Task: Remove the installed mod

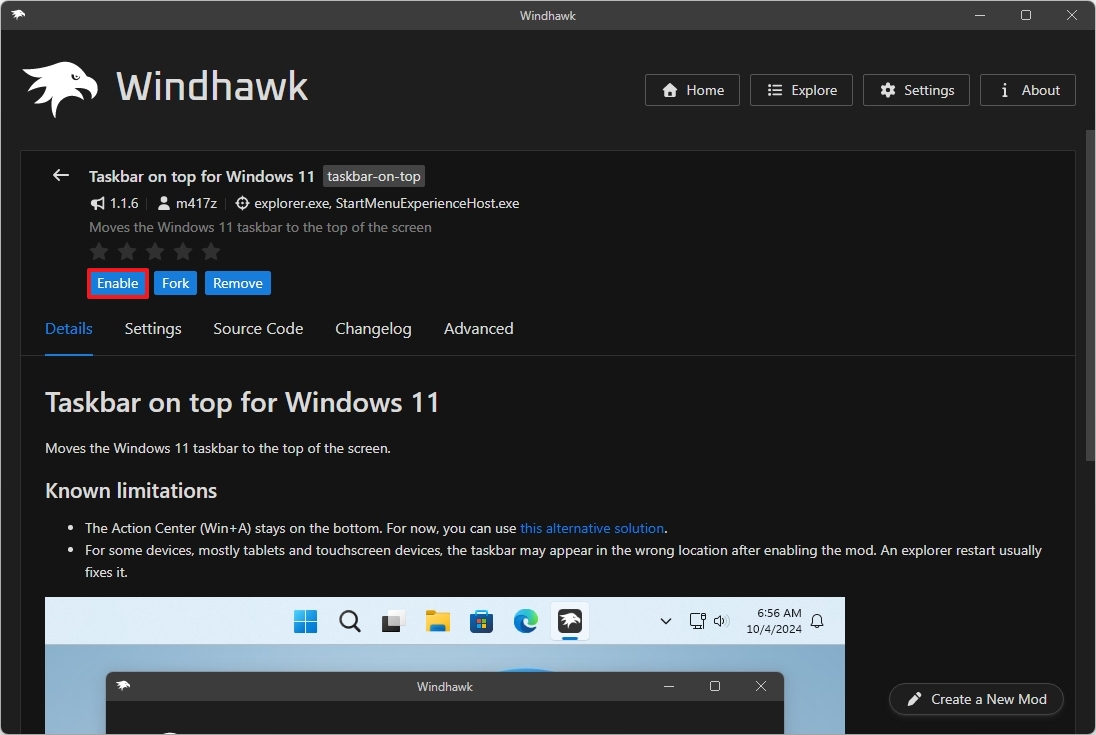Action: click(x=237, y=283)
